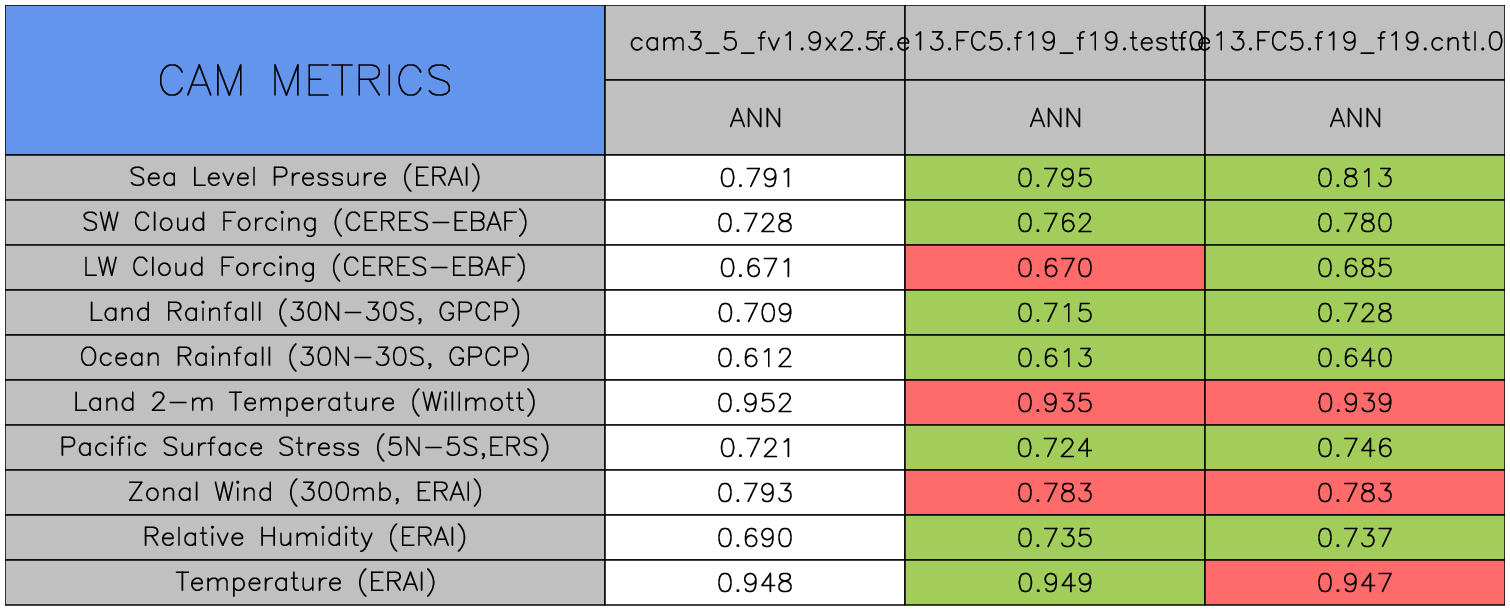Click the red cell showing 0.670
This screenshot has height=611, width=1510.
coord(1054,268)
